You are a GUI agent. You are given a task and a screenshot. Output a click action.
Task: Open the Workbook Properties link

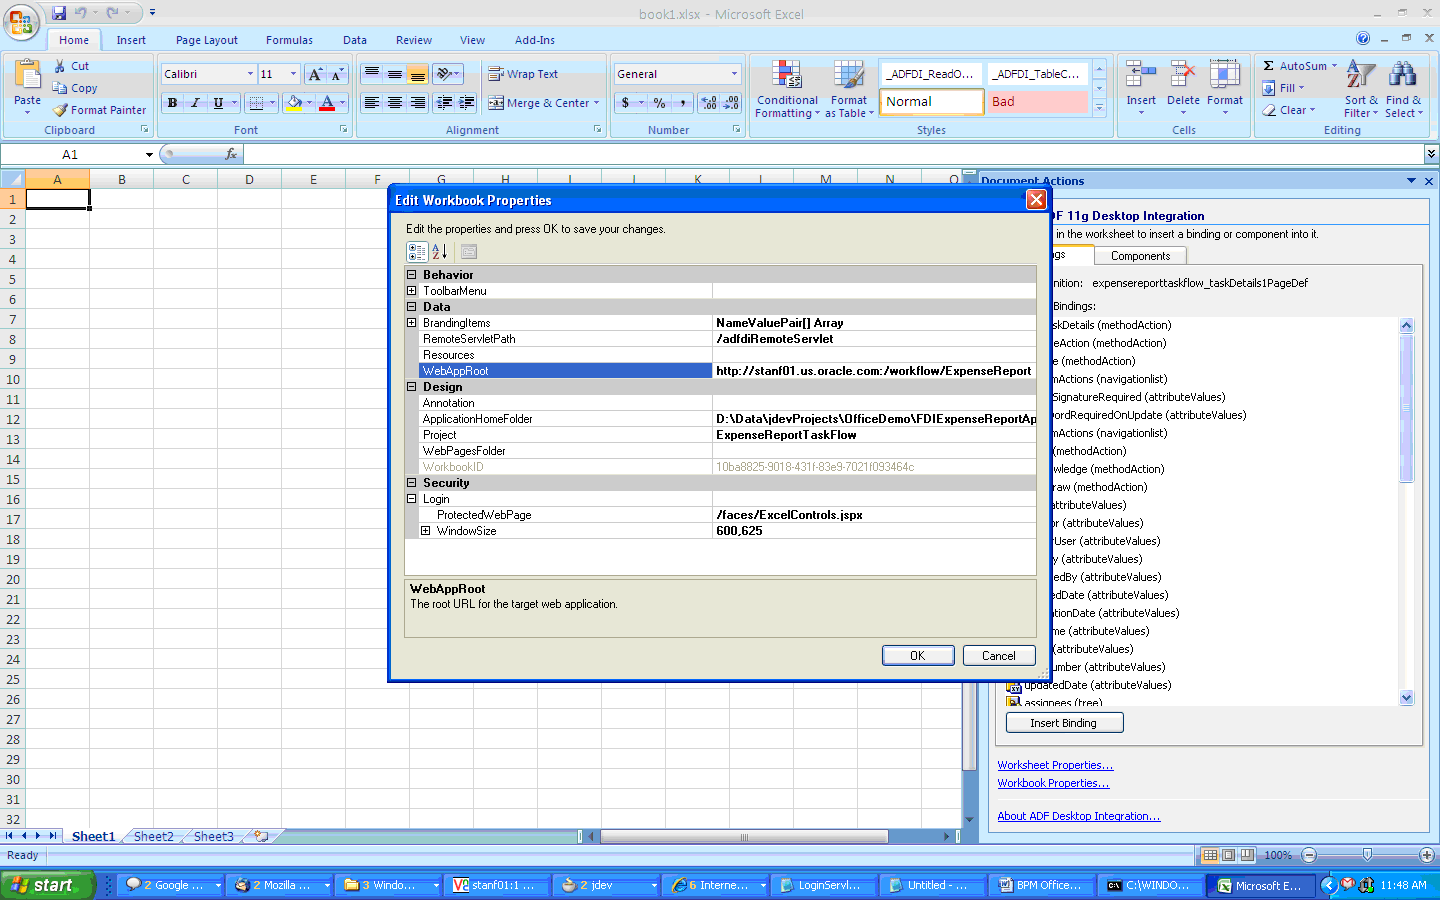pyautogui.click(x=1053, y=783)
